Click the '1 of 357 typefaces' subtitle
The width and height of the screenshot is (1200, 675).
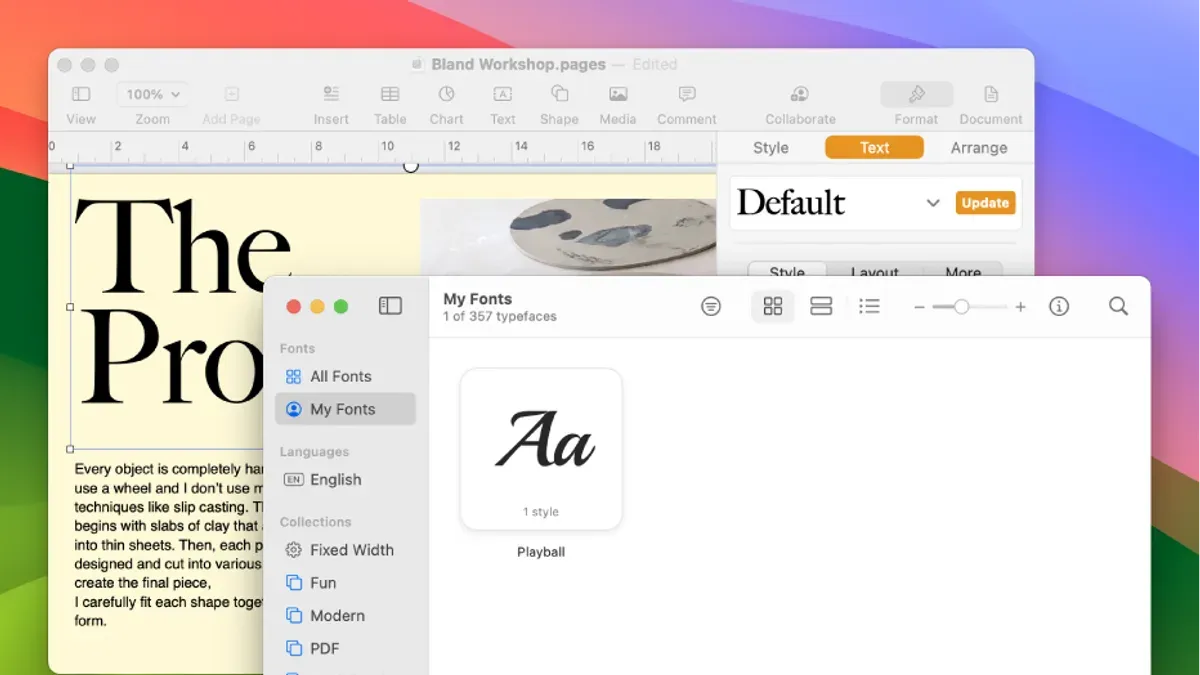500,316
